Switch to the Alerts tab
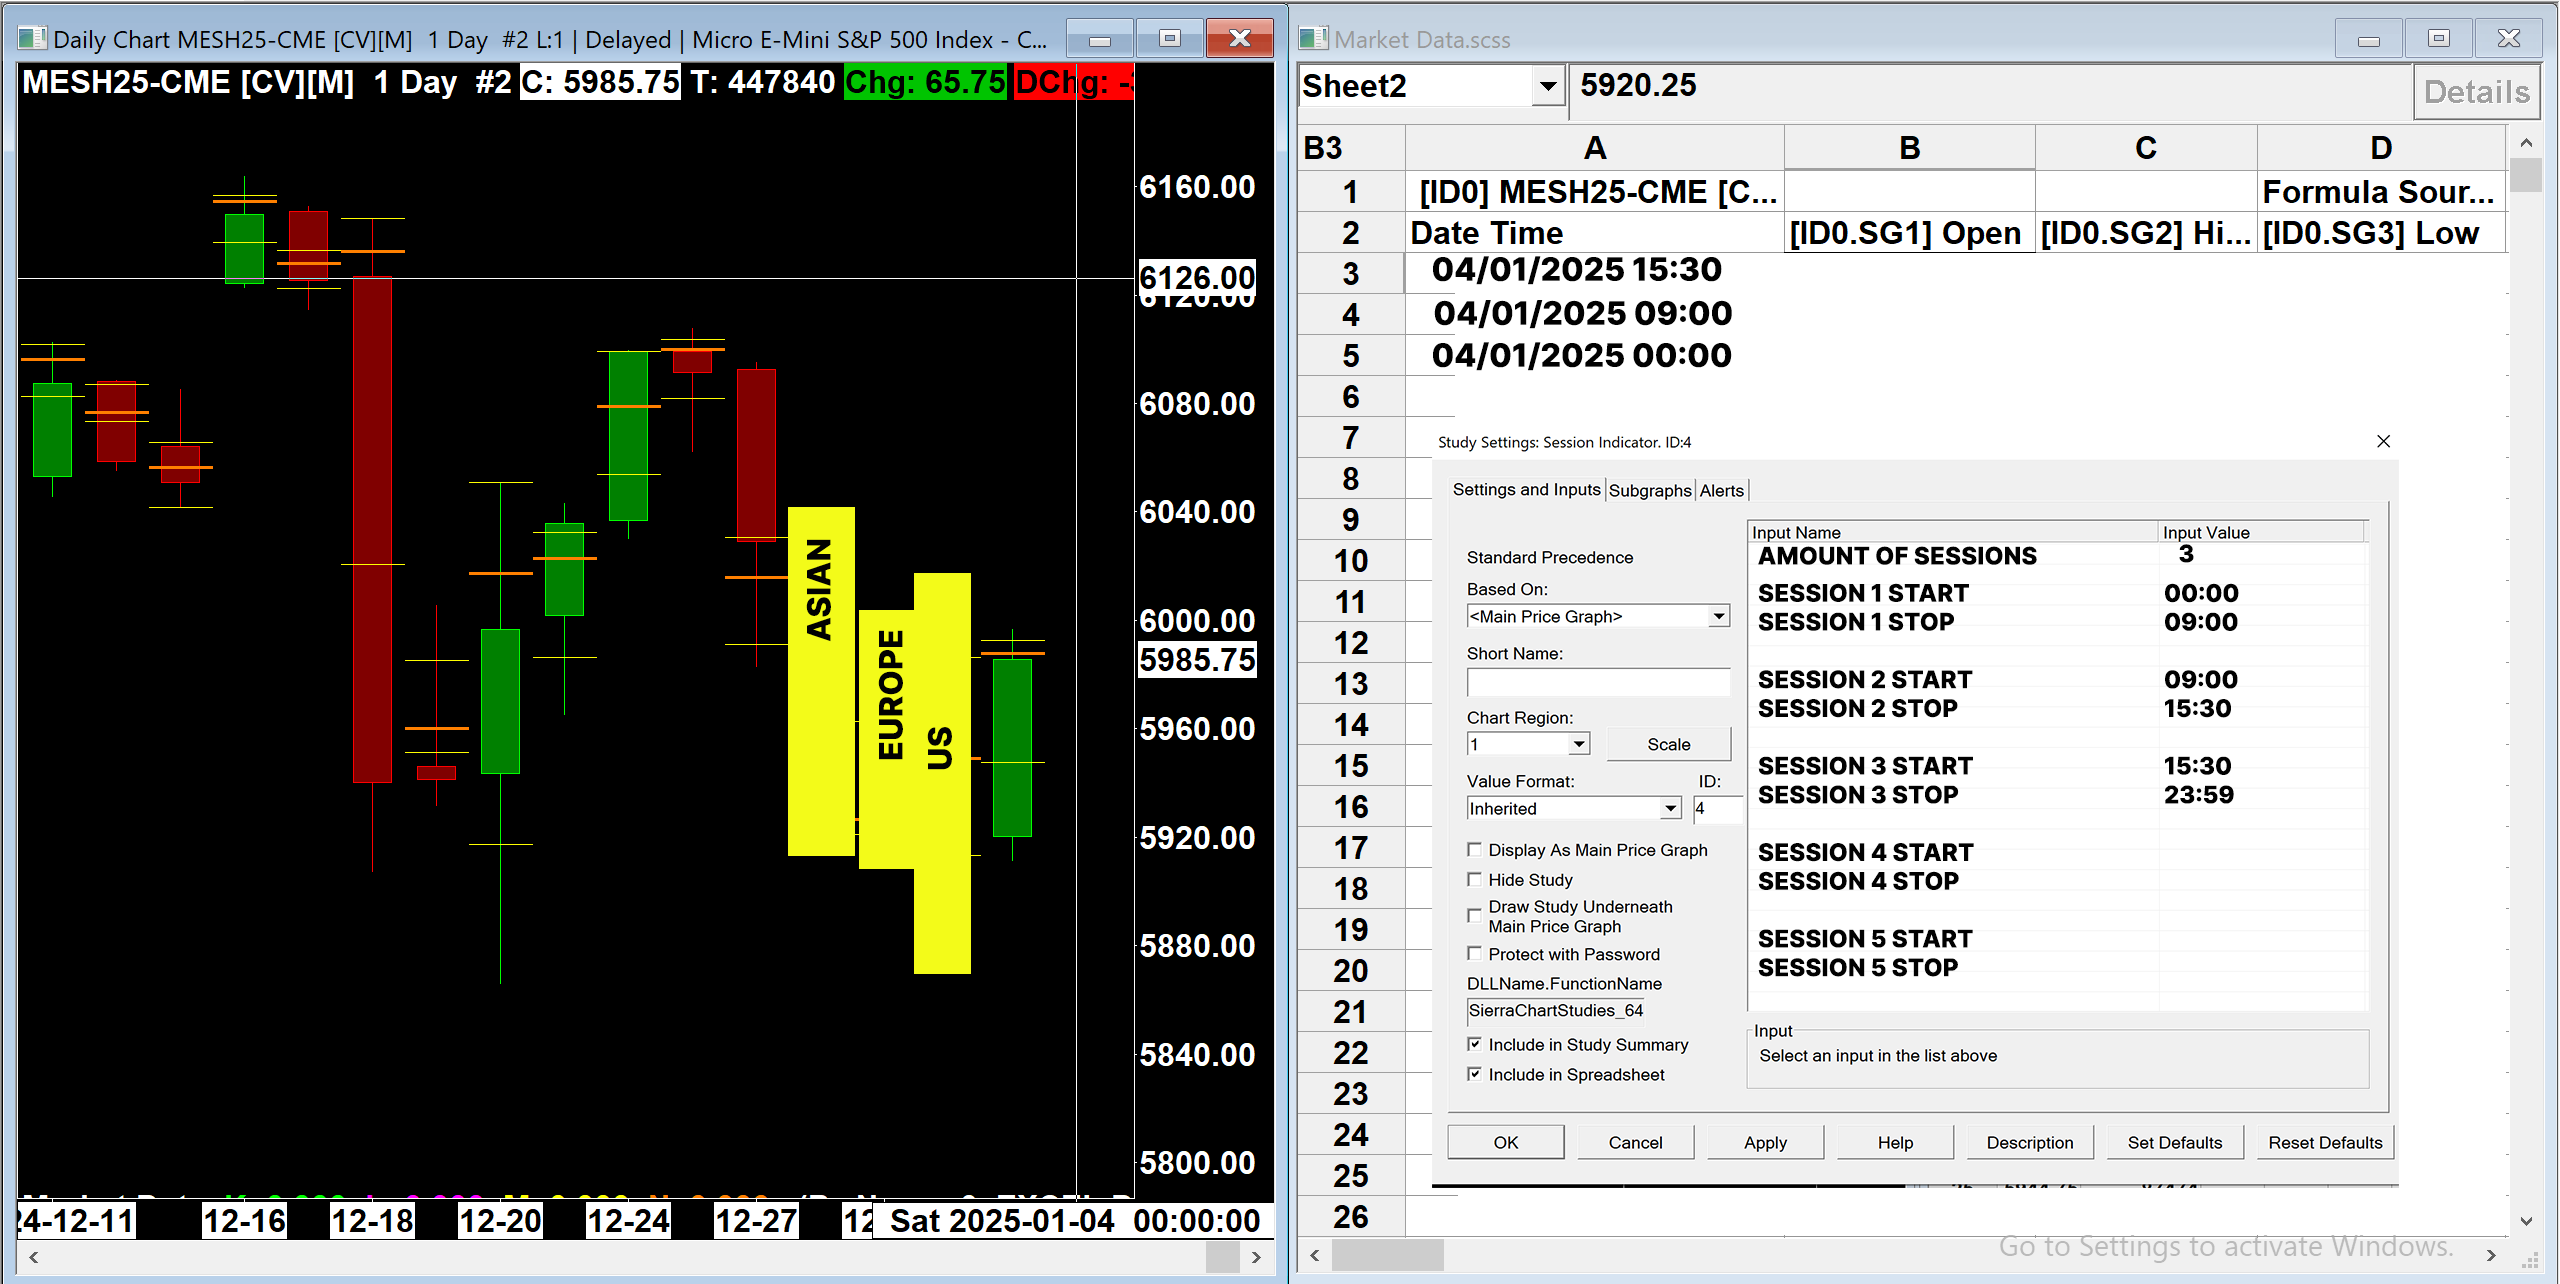The width and height of the screenshot is (2560, 1284). click(1721, 490)
